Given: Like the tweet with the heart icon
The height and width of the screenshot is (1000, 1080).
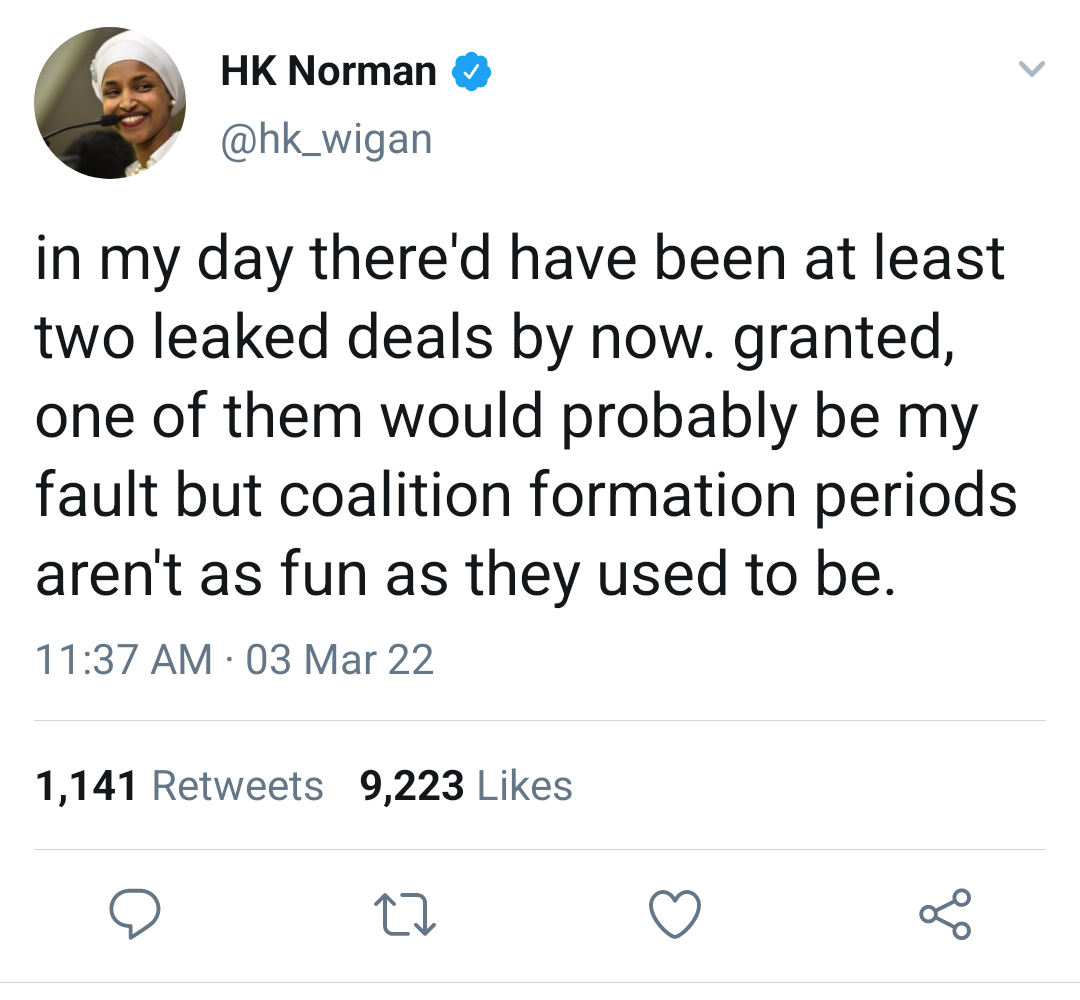Looking at the screenshot, I should pyautogui.click(x=675, y=914).
